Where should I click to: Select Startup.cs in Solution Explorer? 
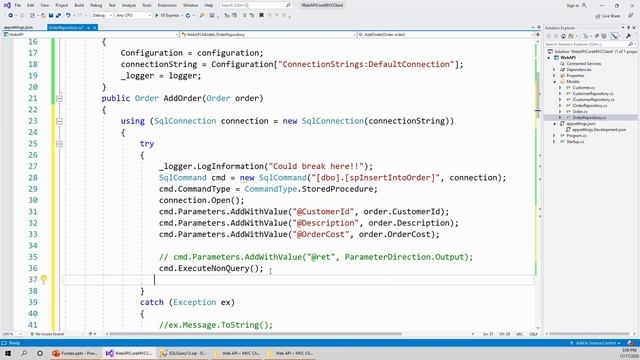(x=575, y=142)
